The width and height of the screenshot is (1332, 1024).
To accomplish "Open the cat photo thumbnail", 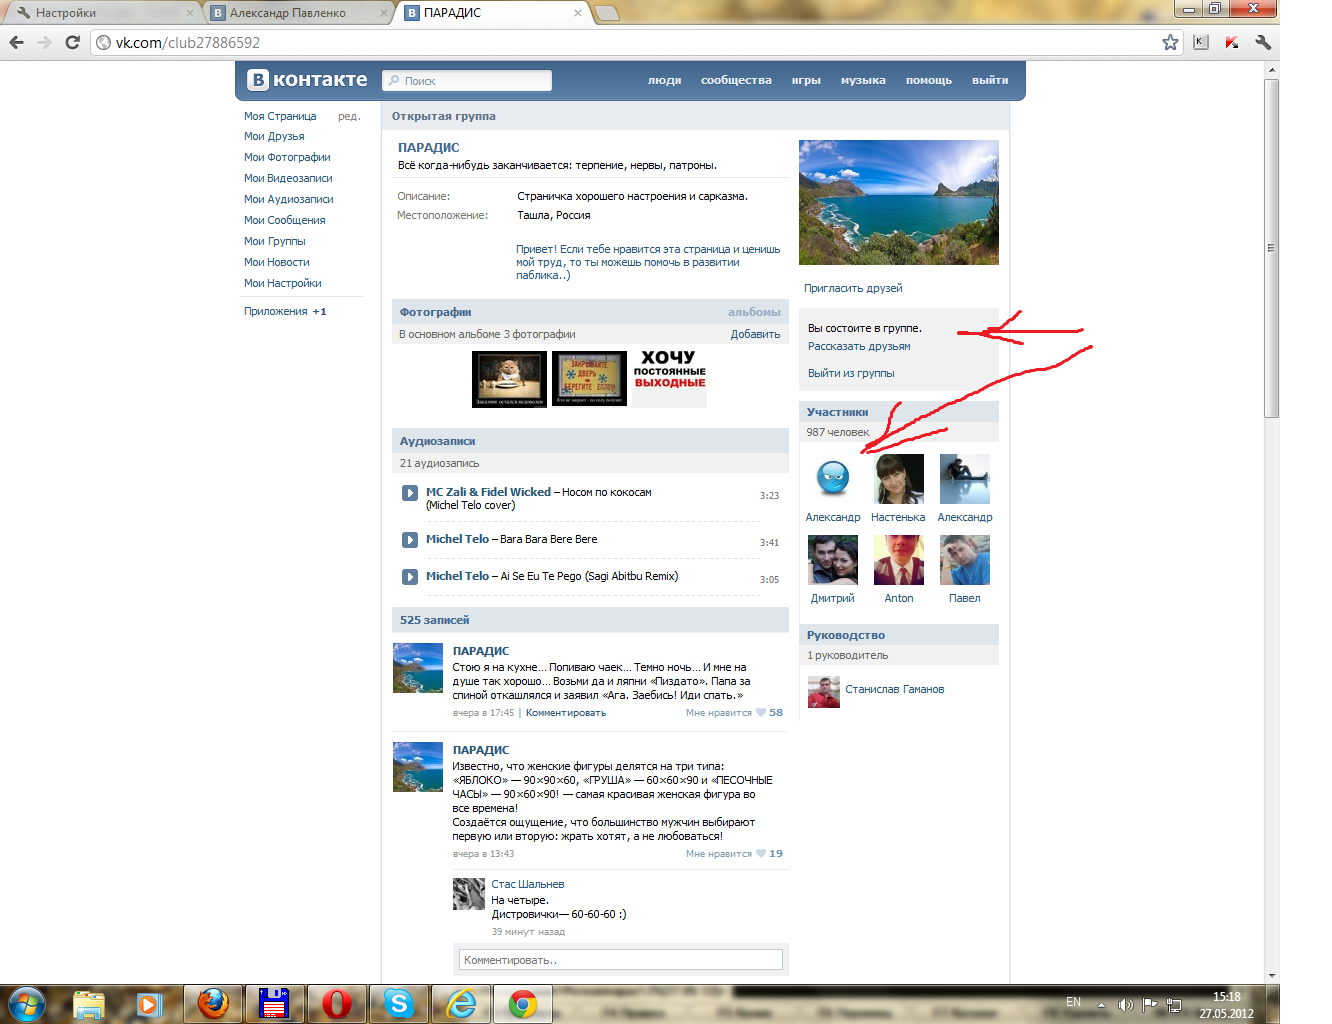I will pos(509,379).
